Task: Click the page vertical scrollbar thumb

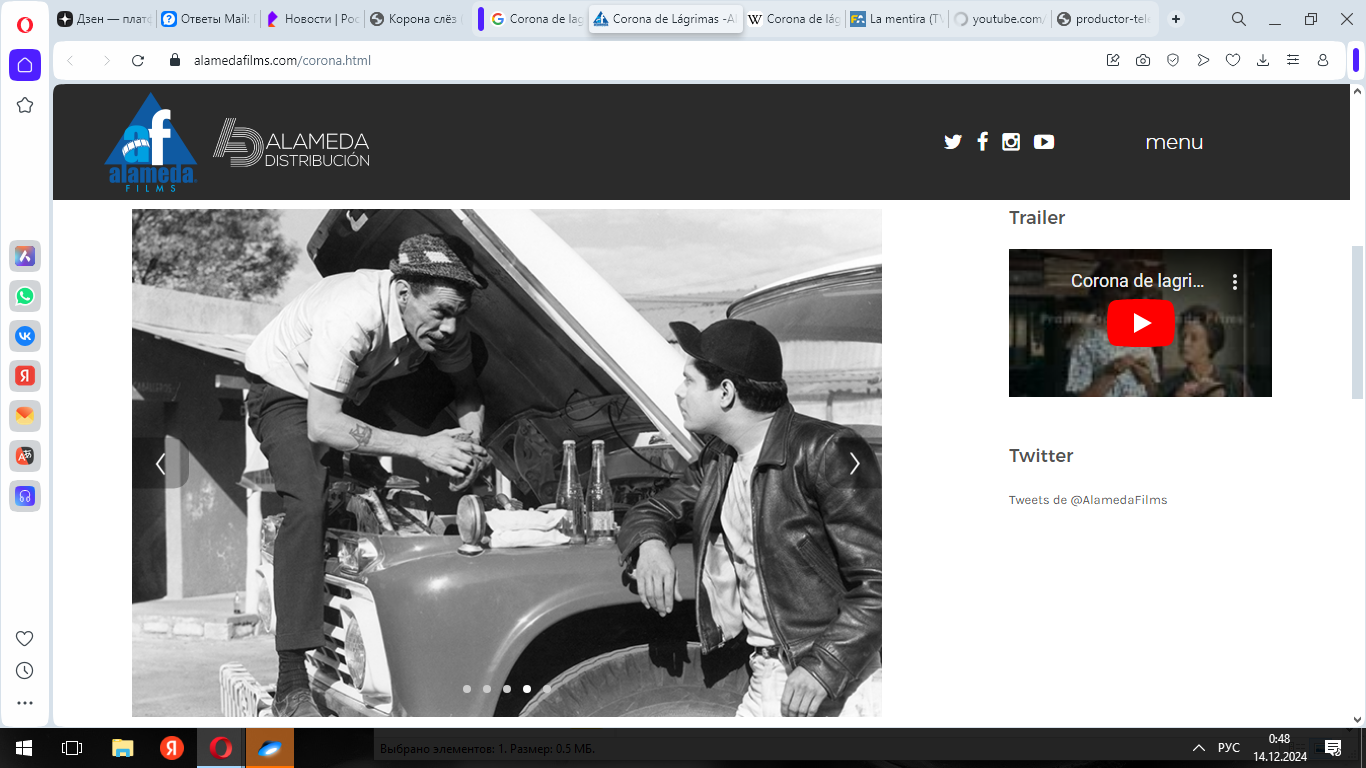Action: [1357, 321]
